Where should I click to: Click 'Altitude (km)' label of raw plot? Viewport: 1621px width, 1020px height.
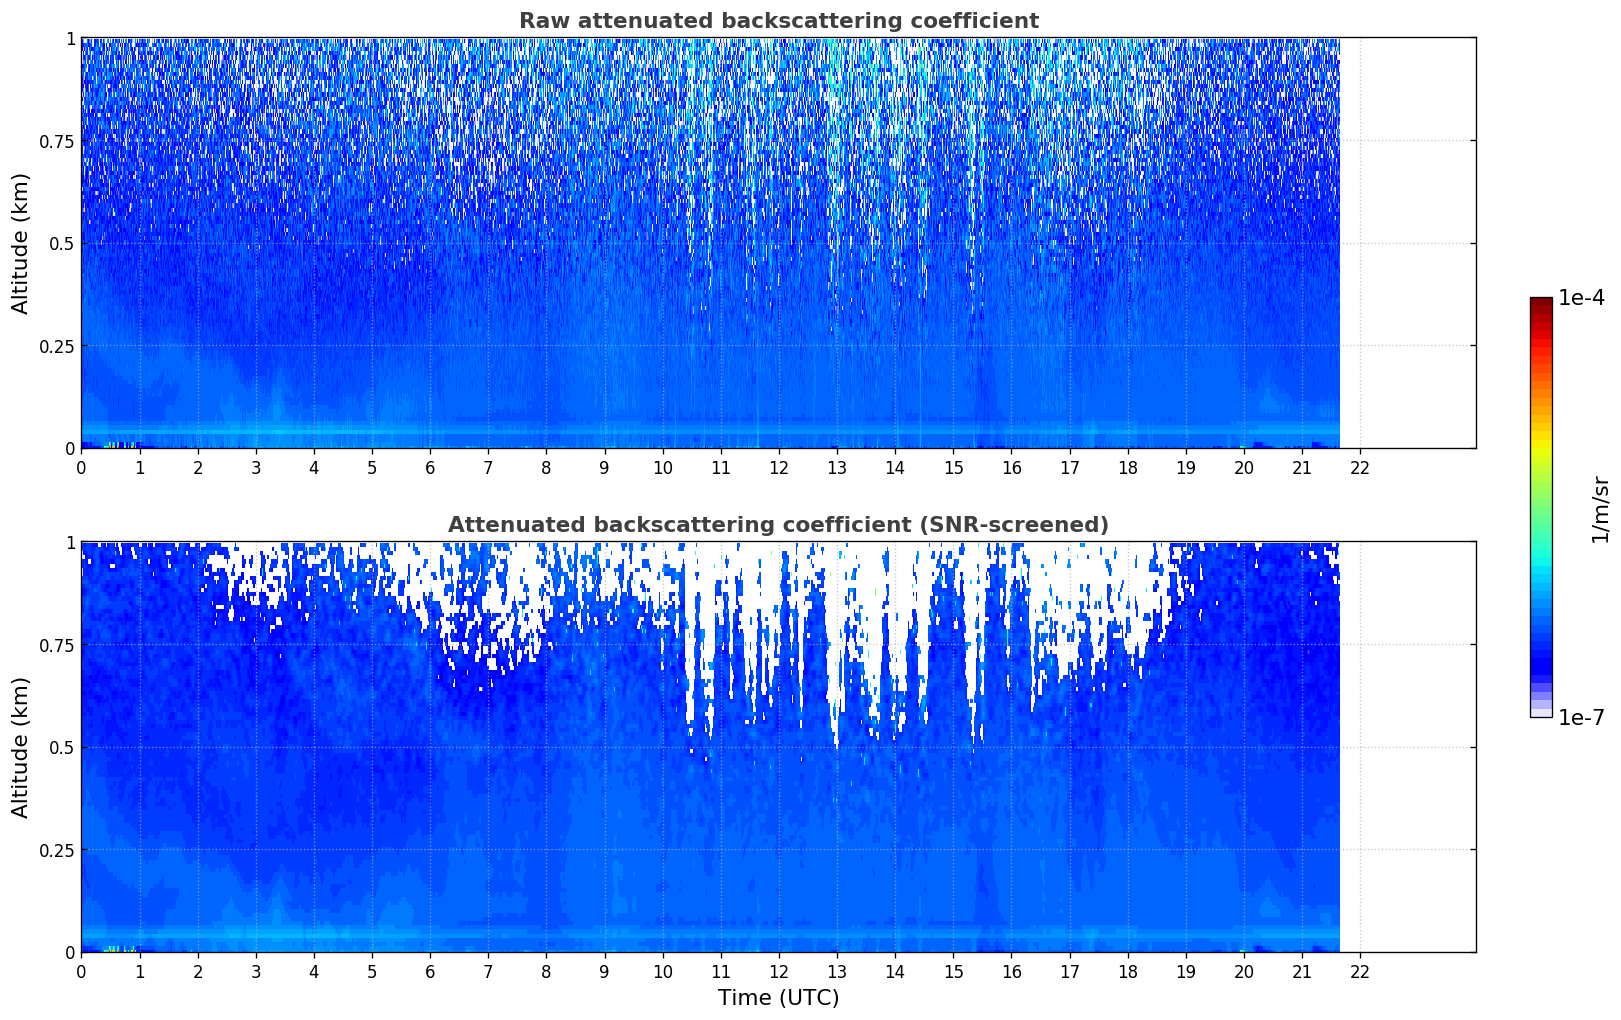pyautogui.click(x=21, y=243)
